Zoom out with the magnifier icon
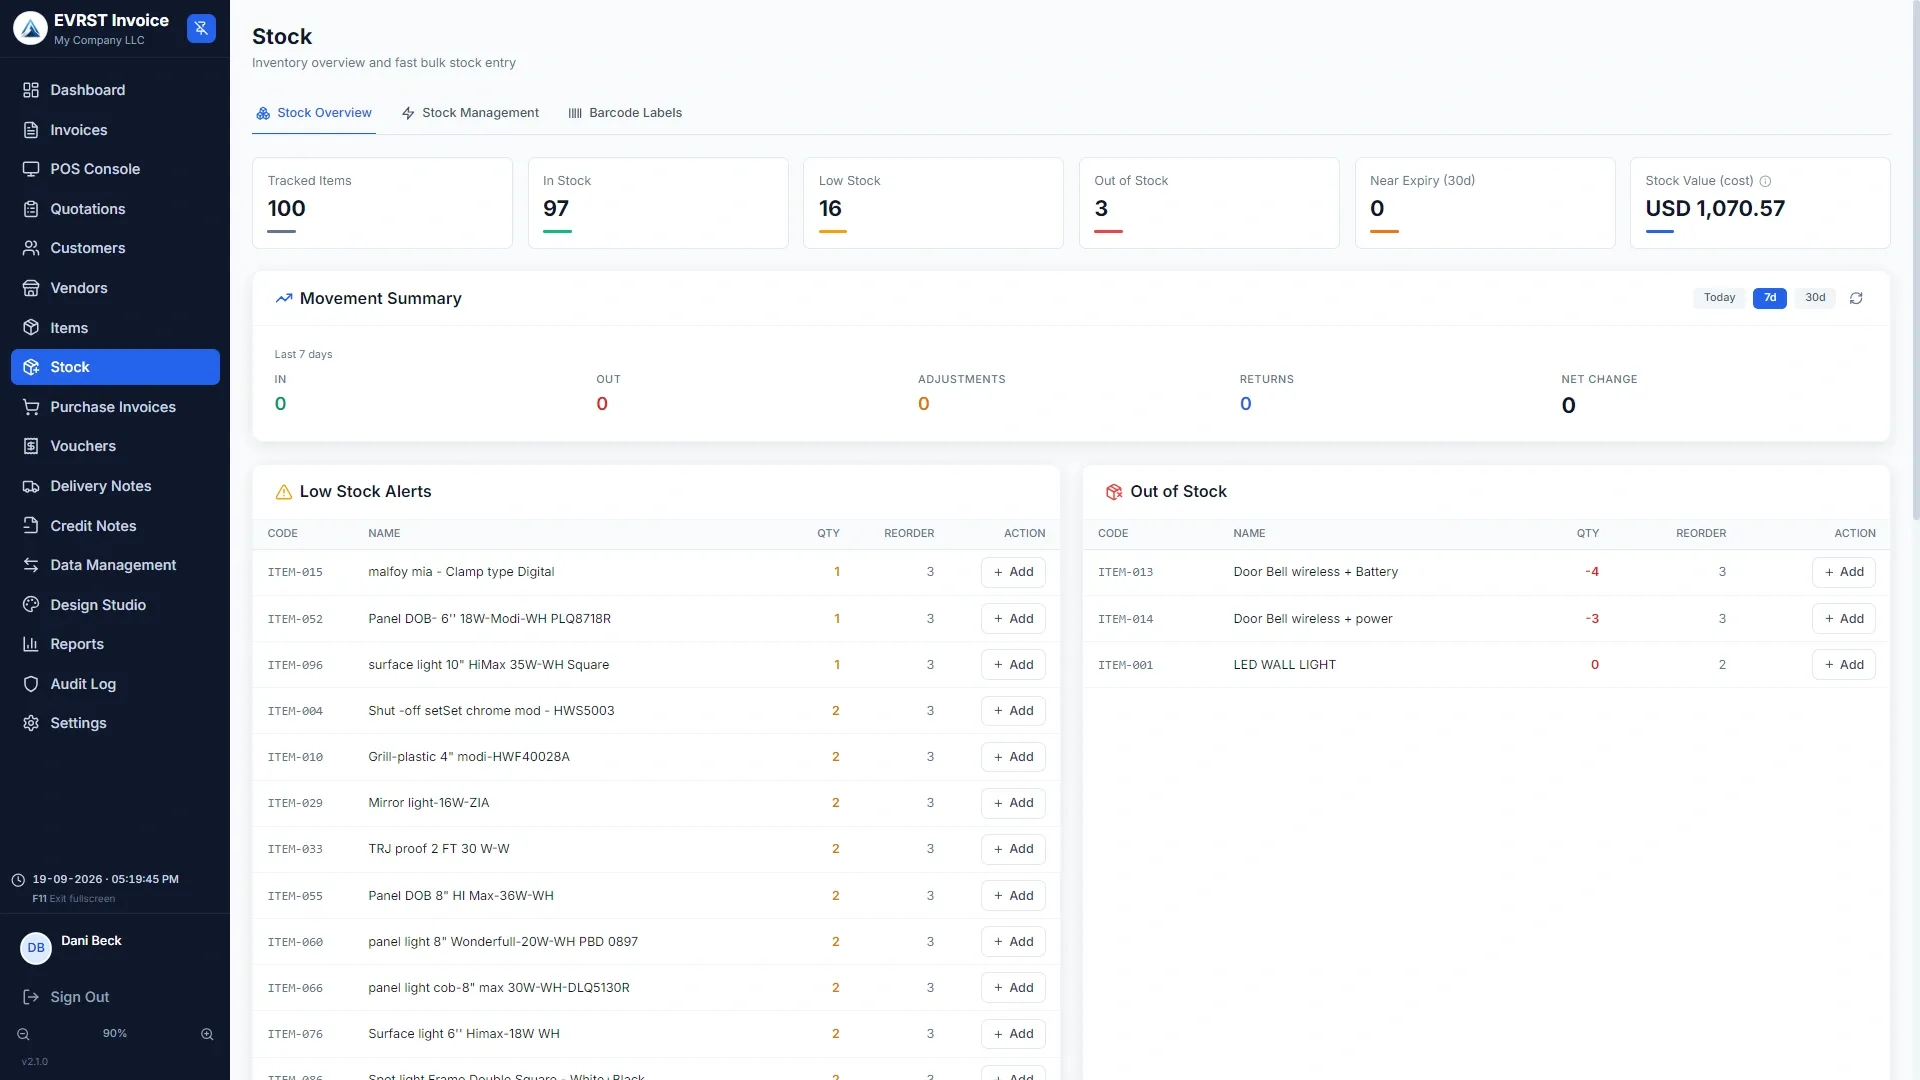 pyautogui.click(x=23, y=1034)
